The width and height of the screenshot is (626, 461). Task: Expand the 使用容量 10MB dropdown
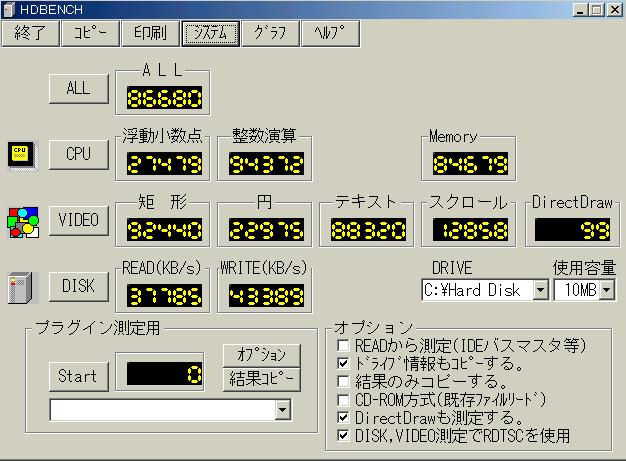[604, 290]
